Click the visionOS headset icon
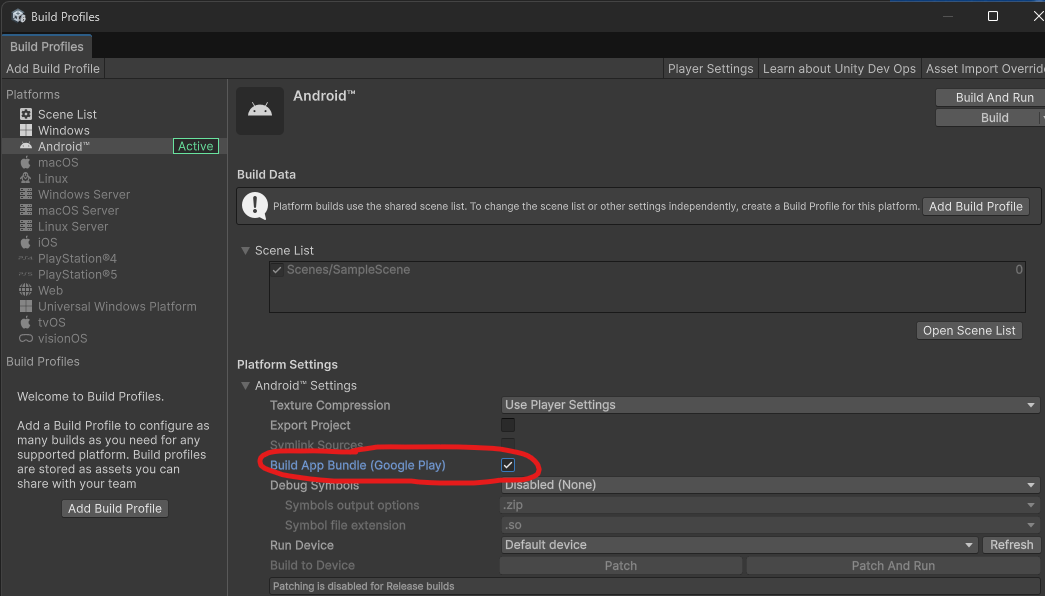The height and width of the screenshot is (596, 1045). click(26, 338)
